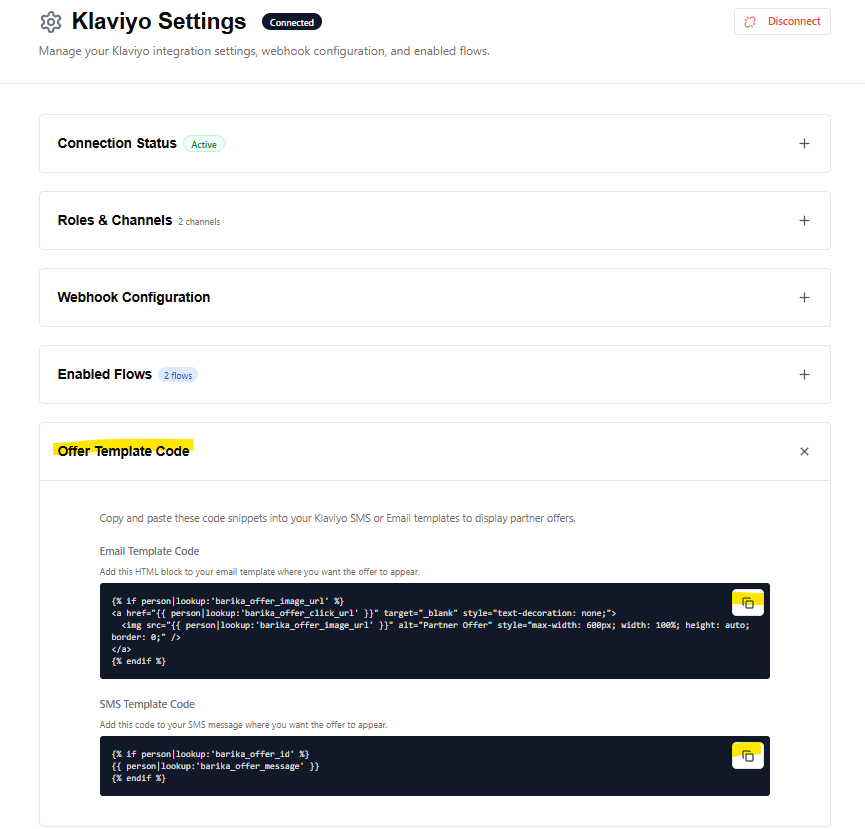The width and height of the screenshot is (865, 829).
Task: Expand the Webhook Configuration section
Action: click(x=804, y=298)
